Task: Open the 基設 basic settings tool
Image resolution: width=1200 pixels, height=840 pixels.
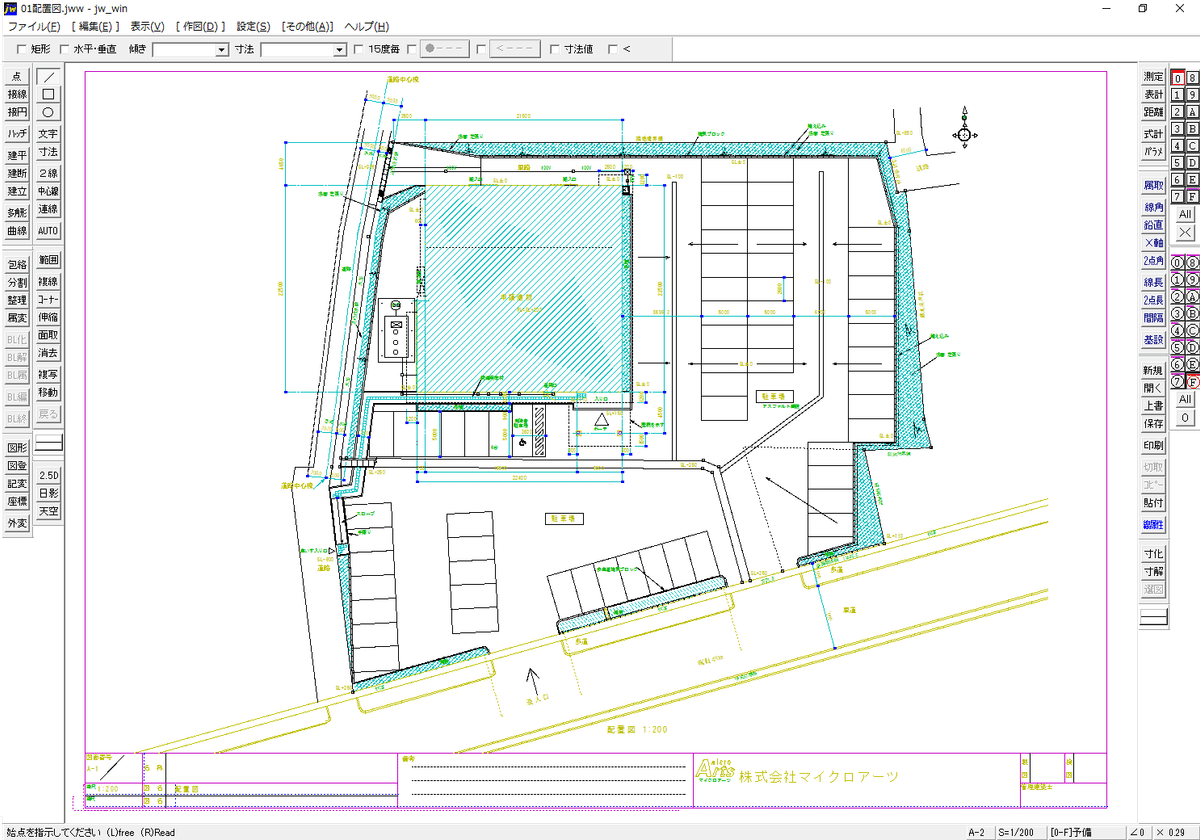Action: 1154,340
